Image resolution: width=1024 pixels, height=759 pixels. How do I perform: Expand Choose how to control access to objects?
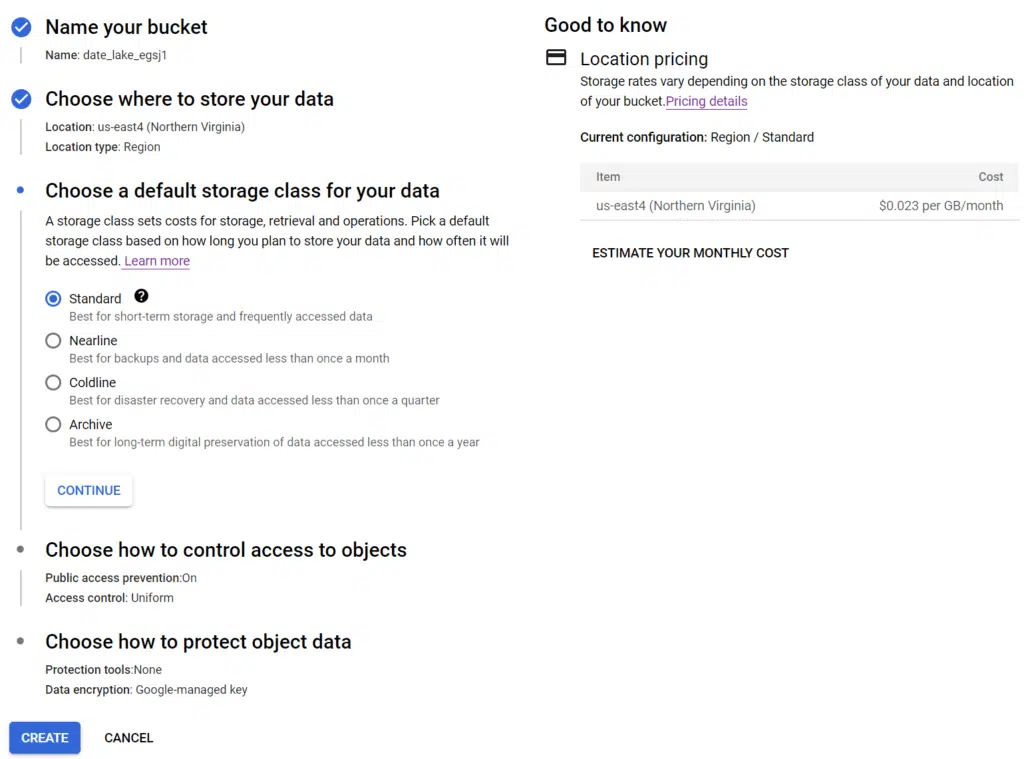tap(226, 550)
